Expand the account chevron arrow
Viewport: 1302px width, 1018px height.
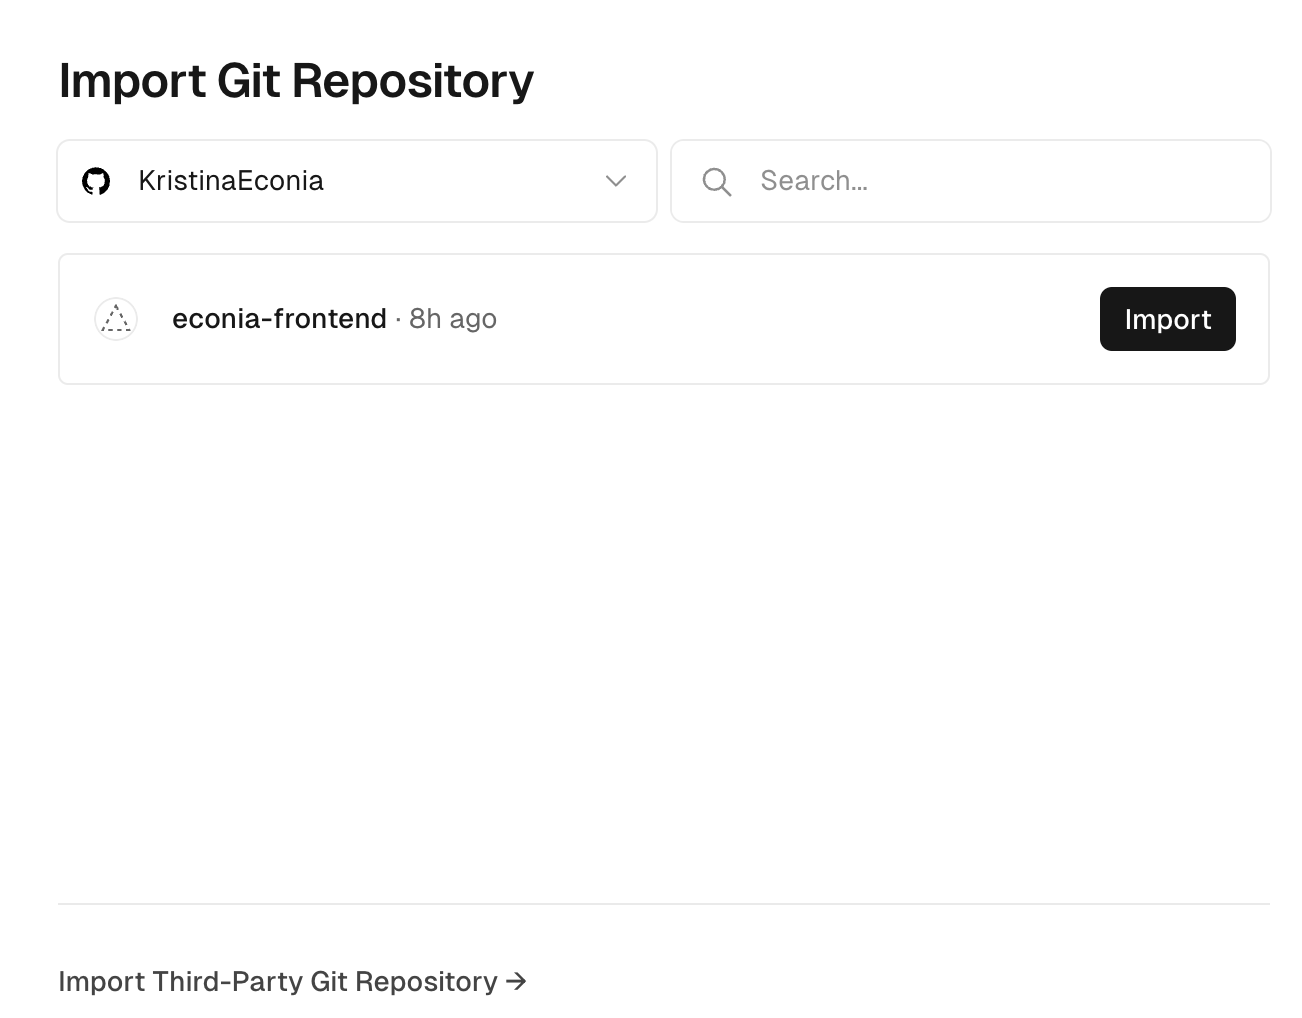(616, 181)
